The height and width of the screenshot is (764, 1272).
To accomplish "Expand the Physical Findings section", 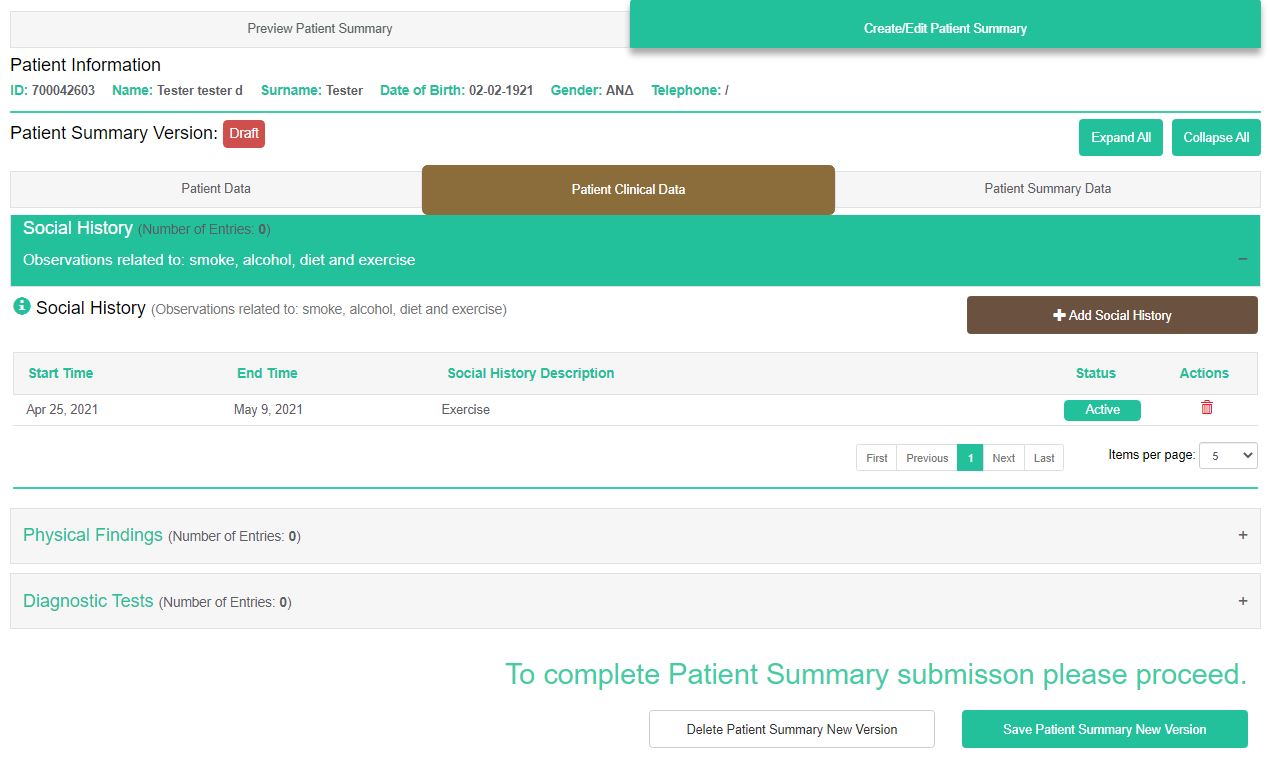I will coord(1242,535).
